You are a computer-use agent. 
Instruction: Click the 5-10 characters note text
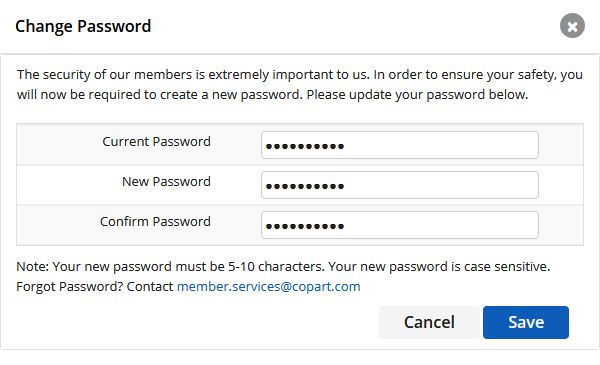(170, 267)
